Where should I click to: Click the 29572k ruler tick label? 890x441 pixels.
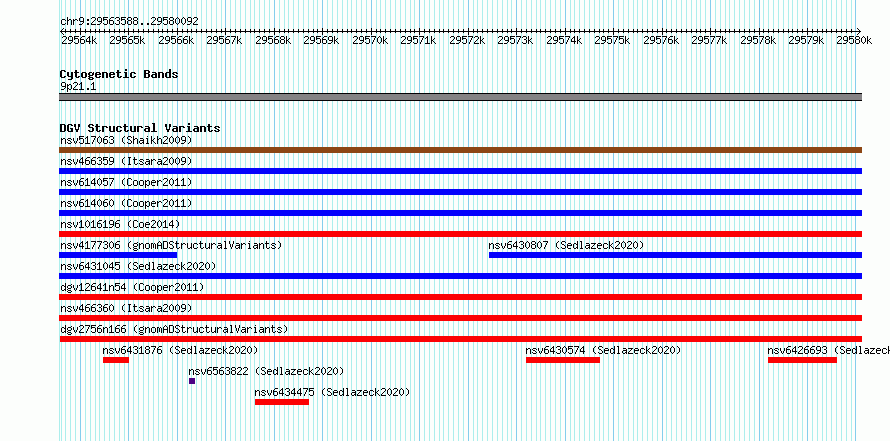coord(467,40)
